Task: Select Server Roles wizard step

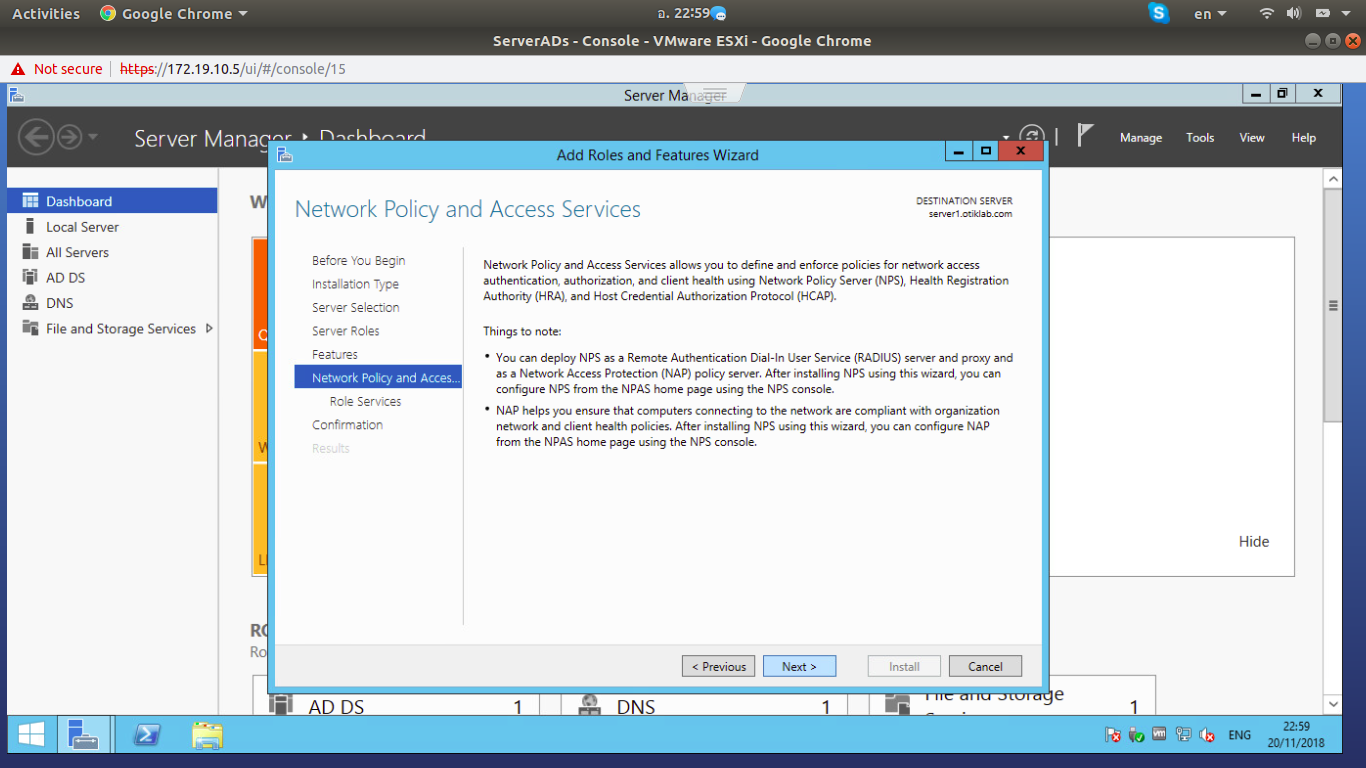Action: (345, 331)
